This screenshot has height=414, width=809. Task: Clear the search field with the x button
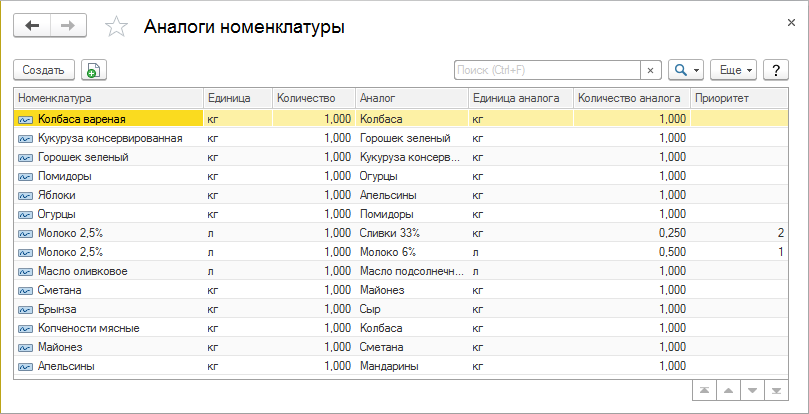click(x=650, y=70)
